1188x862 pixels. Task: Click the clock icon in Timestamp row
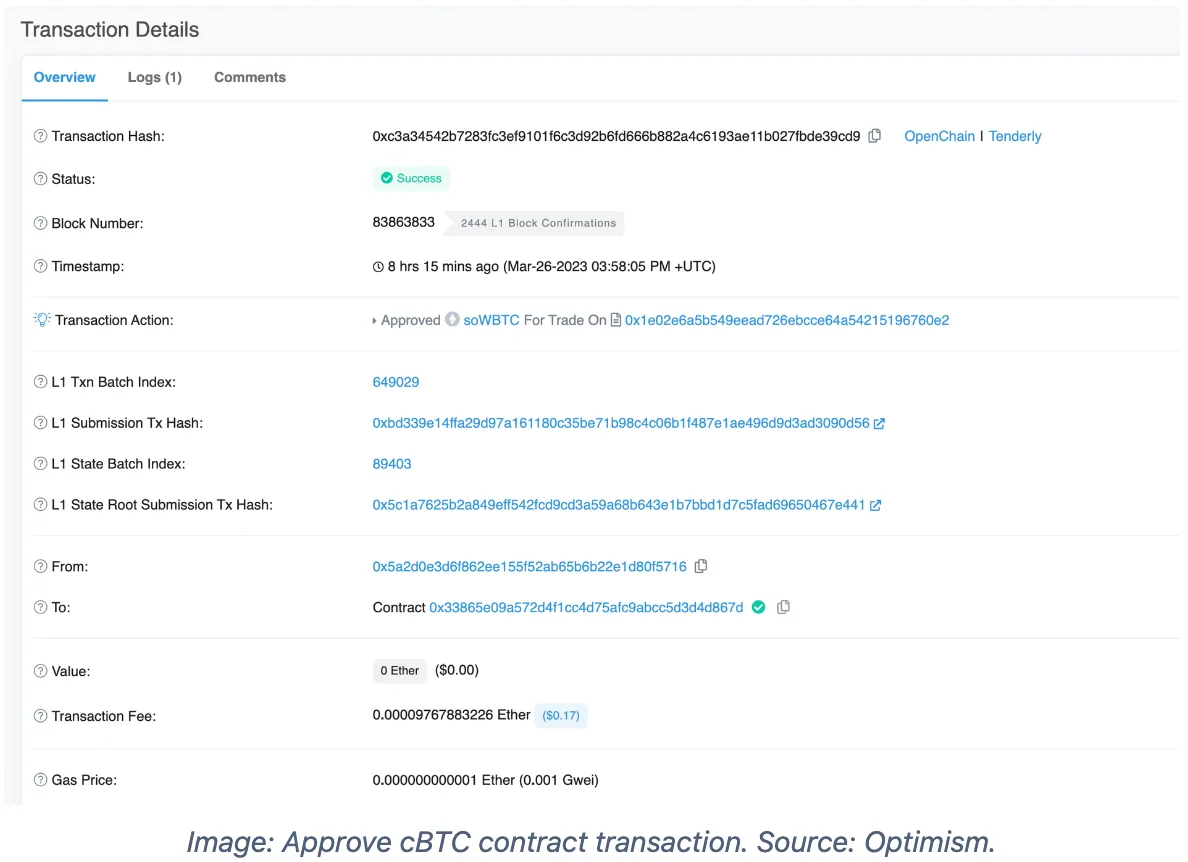[378, 267]
